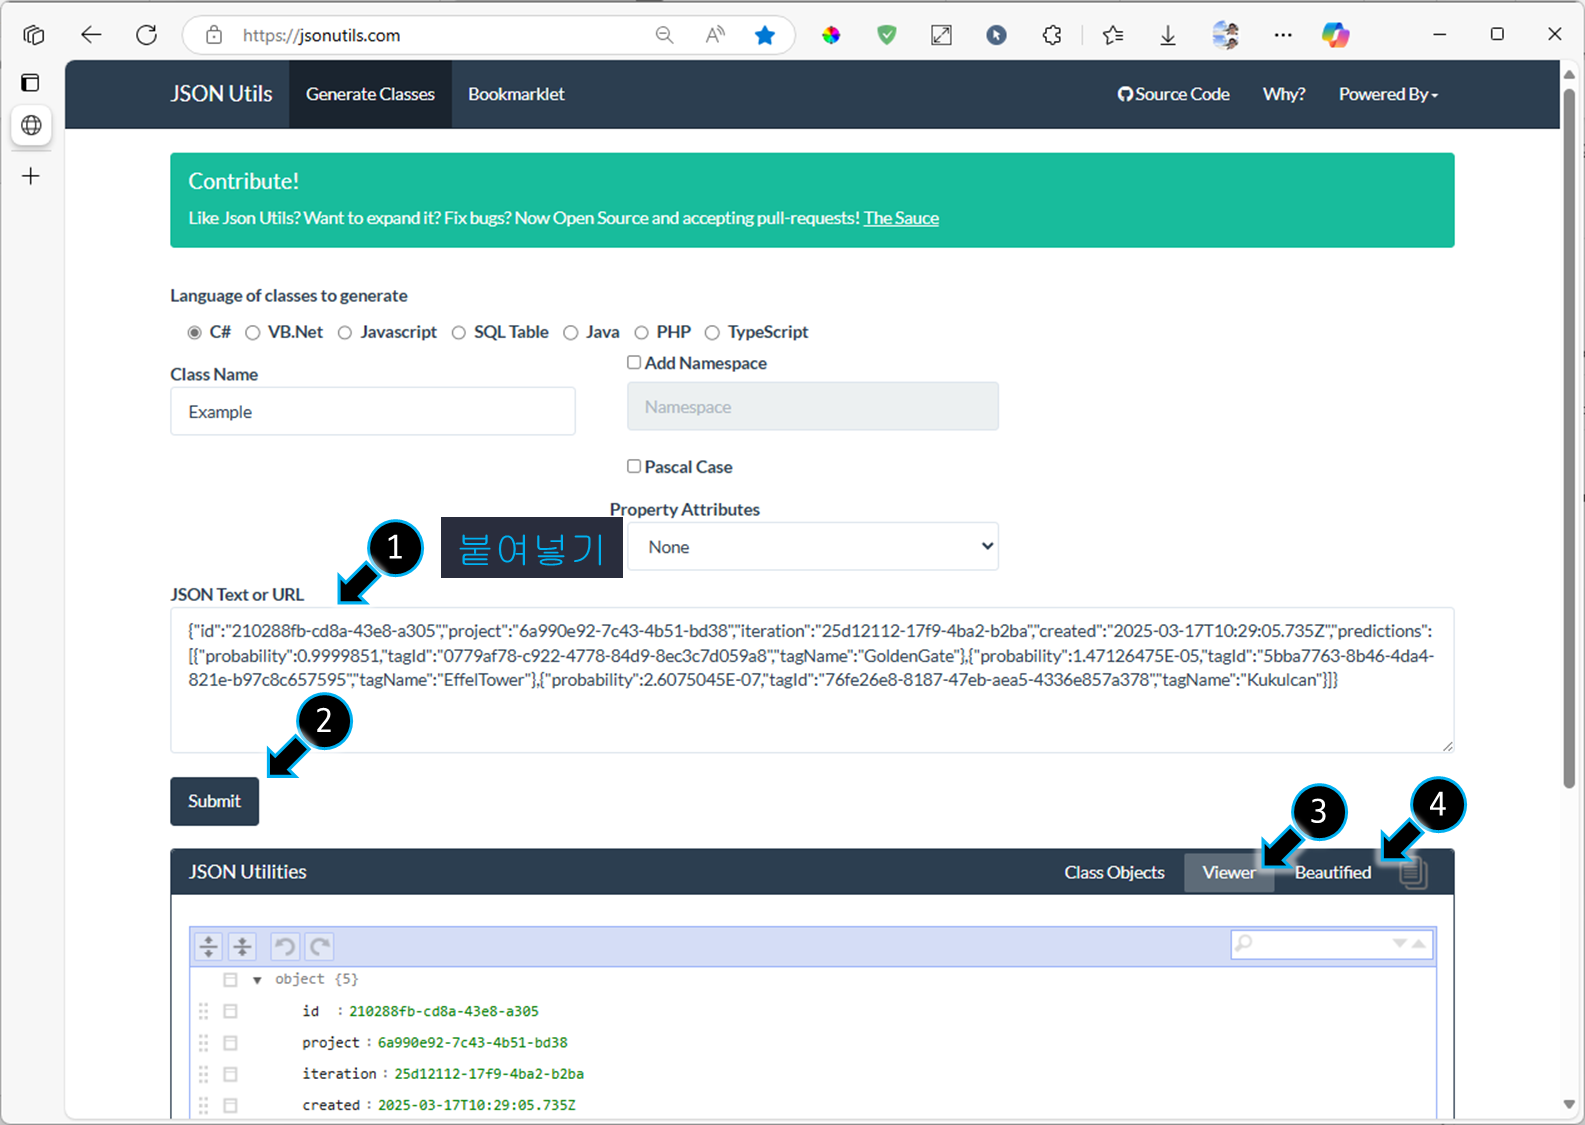Open action menu for id row
Image resolution: width=1585 pixels, height=1125 pixels.
[230, 1011]
